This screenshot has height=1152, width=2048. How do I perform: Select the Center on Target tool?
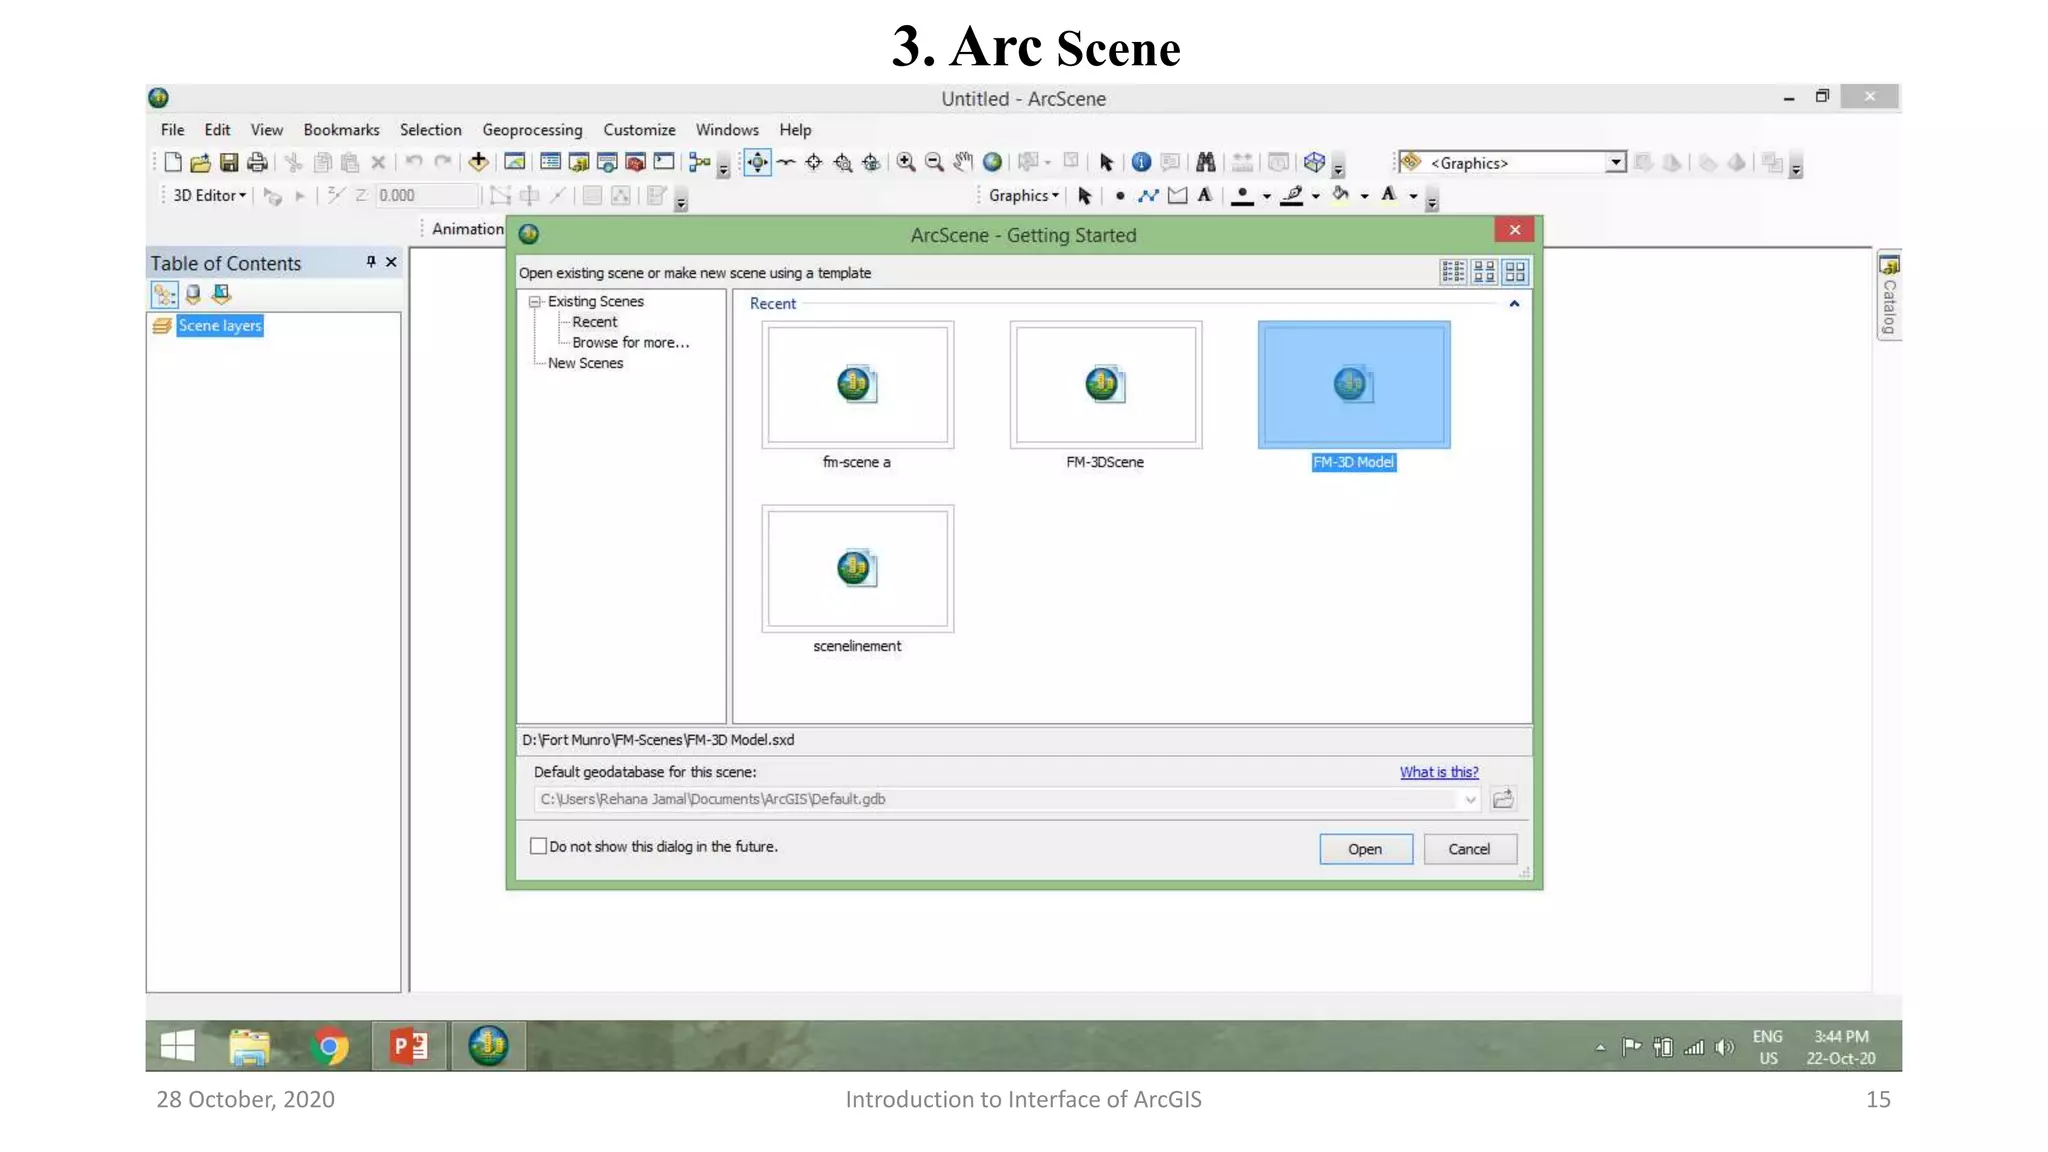814,162
